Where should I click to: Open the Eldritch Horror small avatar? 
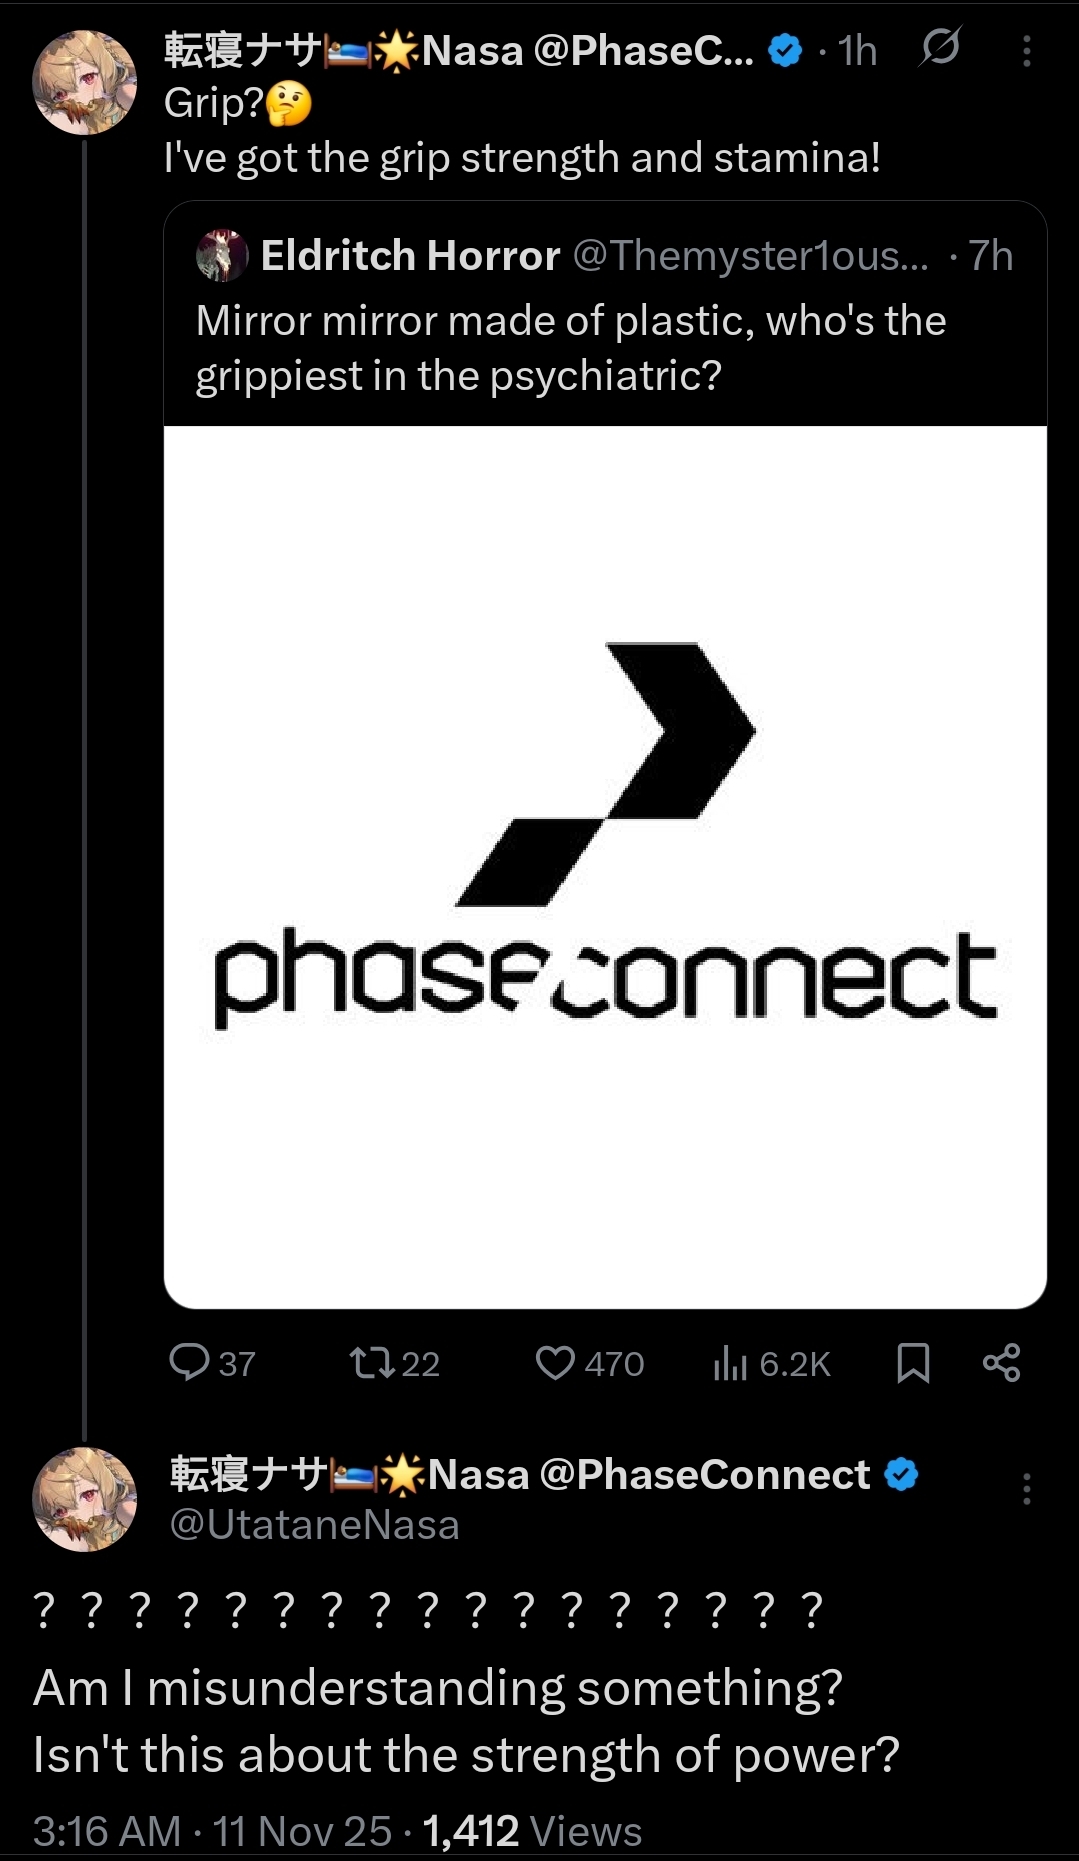[222, 255]
